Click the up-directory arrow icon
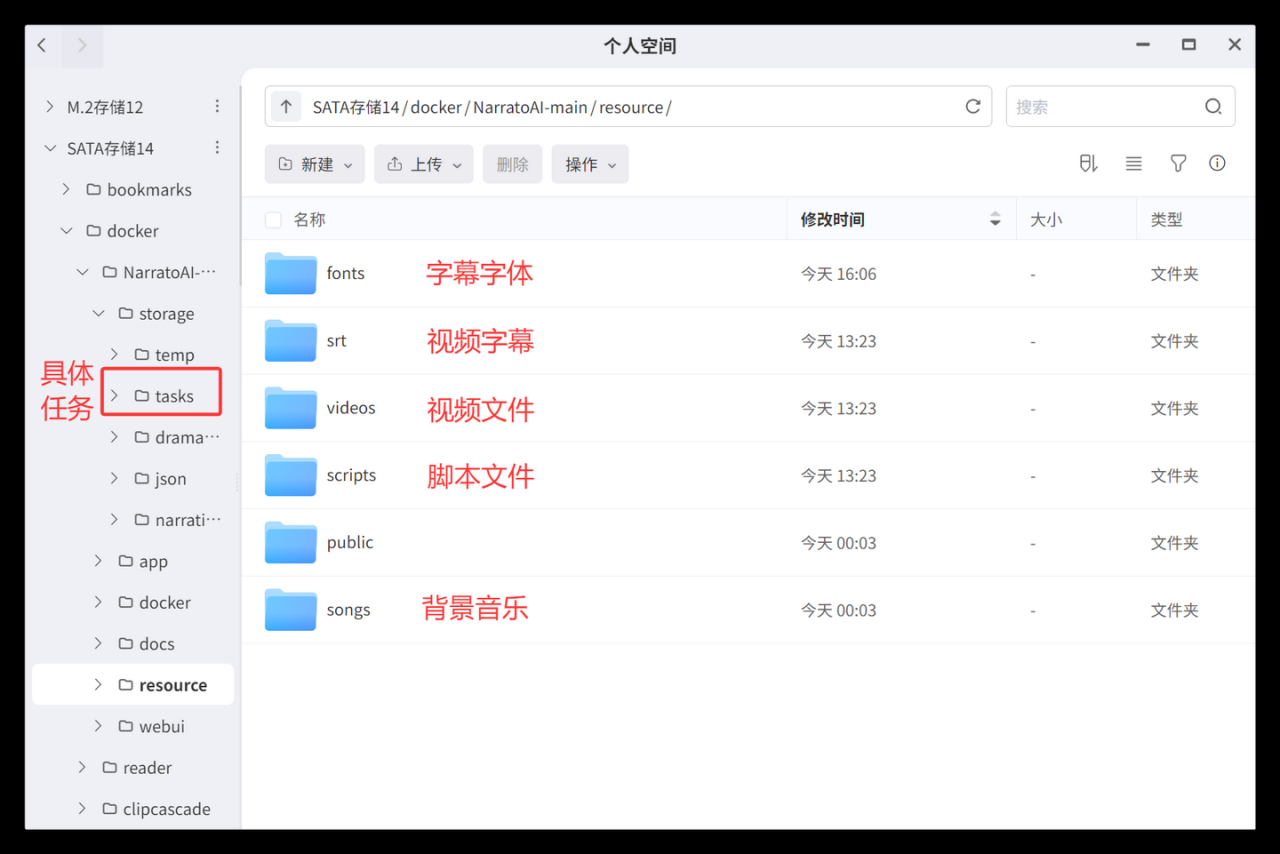Image resolution: width=1280 pixels, height=854 pixels. [x=287, y=107]
